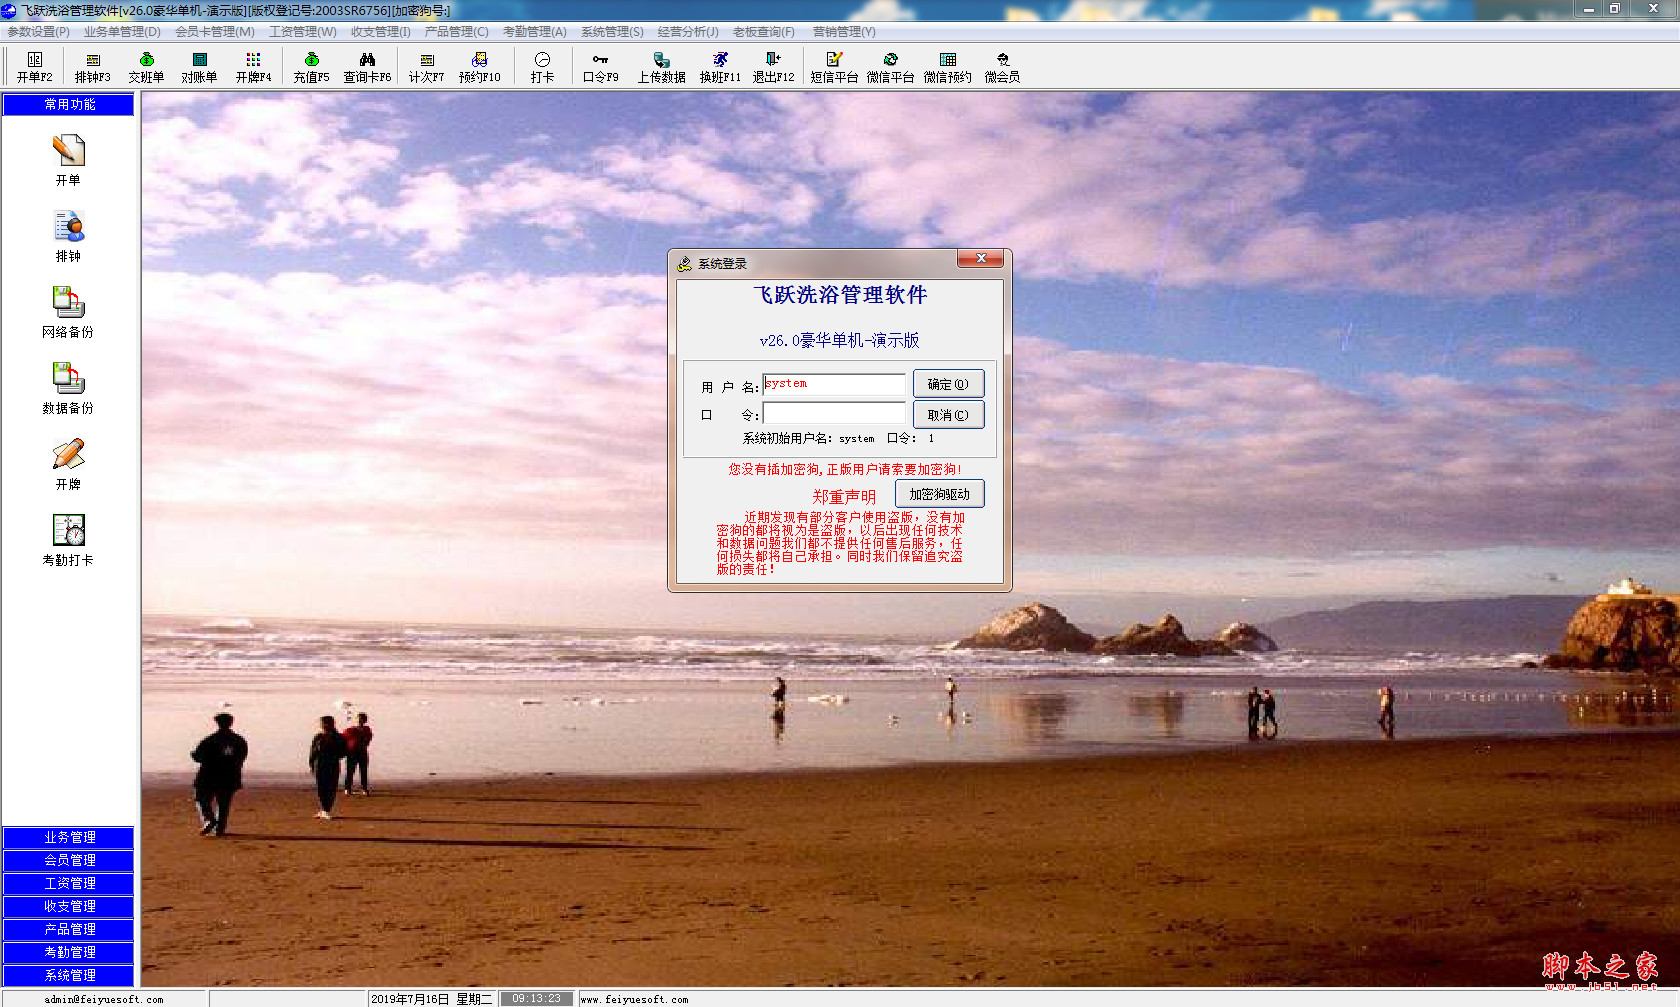Click the 加密狗驱动 button
This screenshot has height=1007, width=1680.
click(939, 494)
